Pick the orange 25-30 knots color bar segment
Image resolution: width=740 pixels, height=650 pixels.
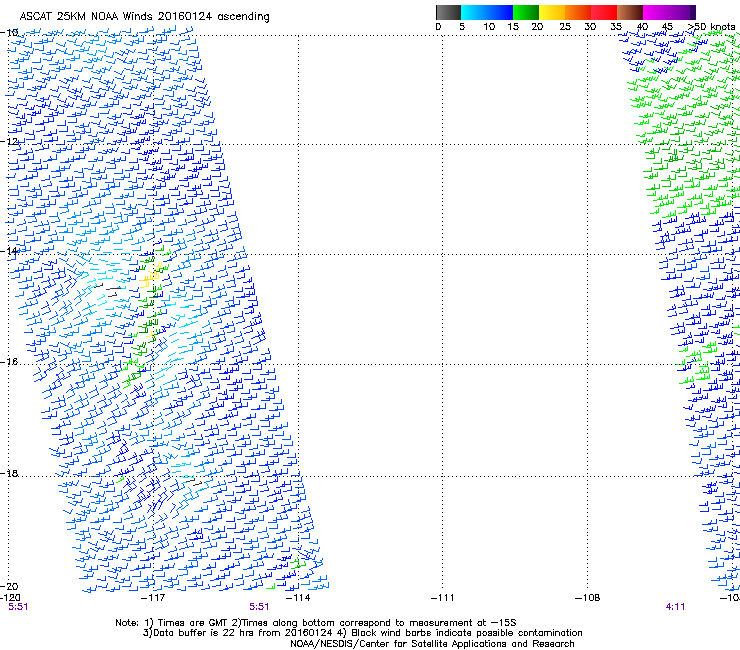578,12
